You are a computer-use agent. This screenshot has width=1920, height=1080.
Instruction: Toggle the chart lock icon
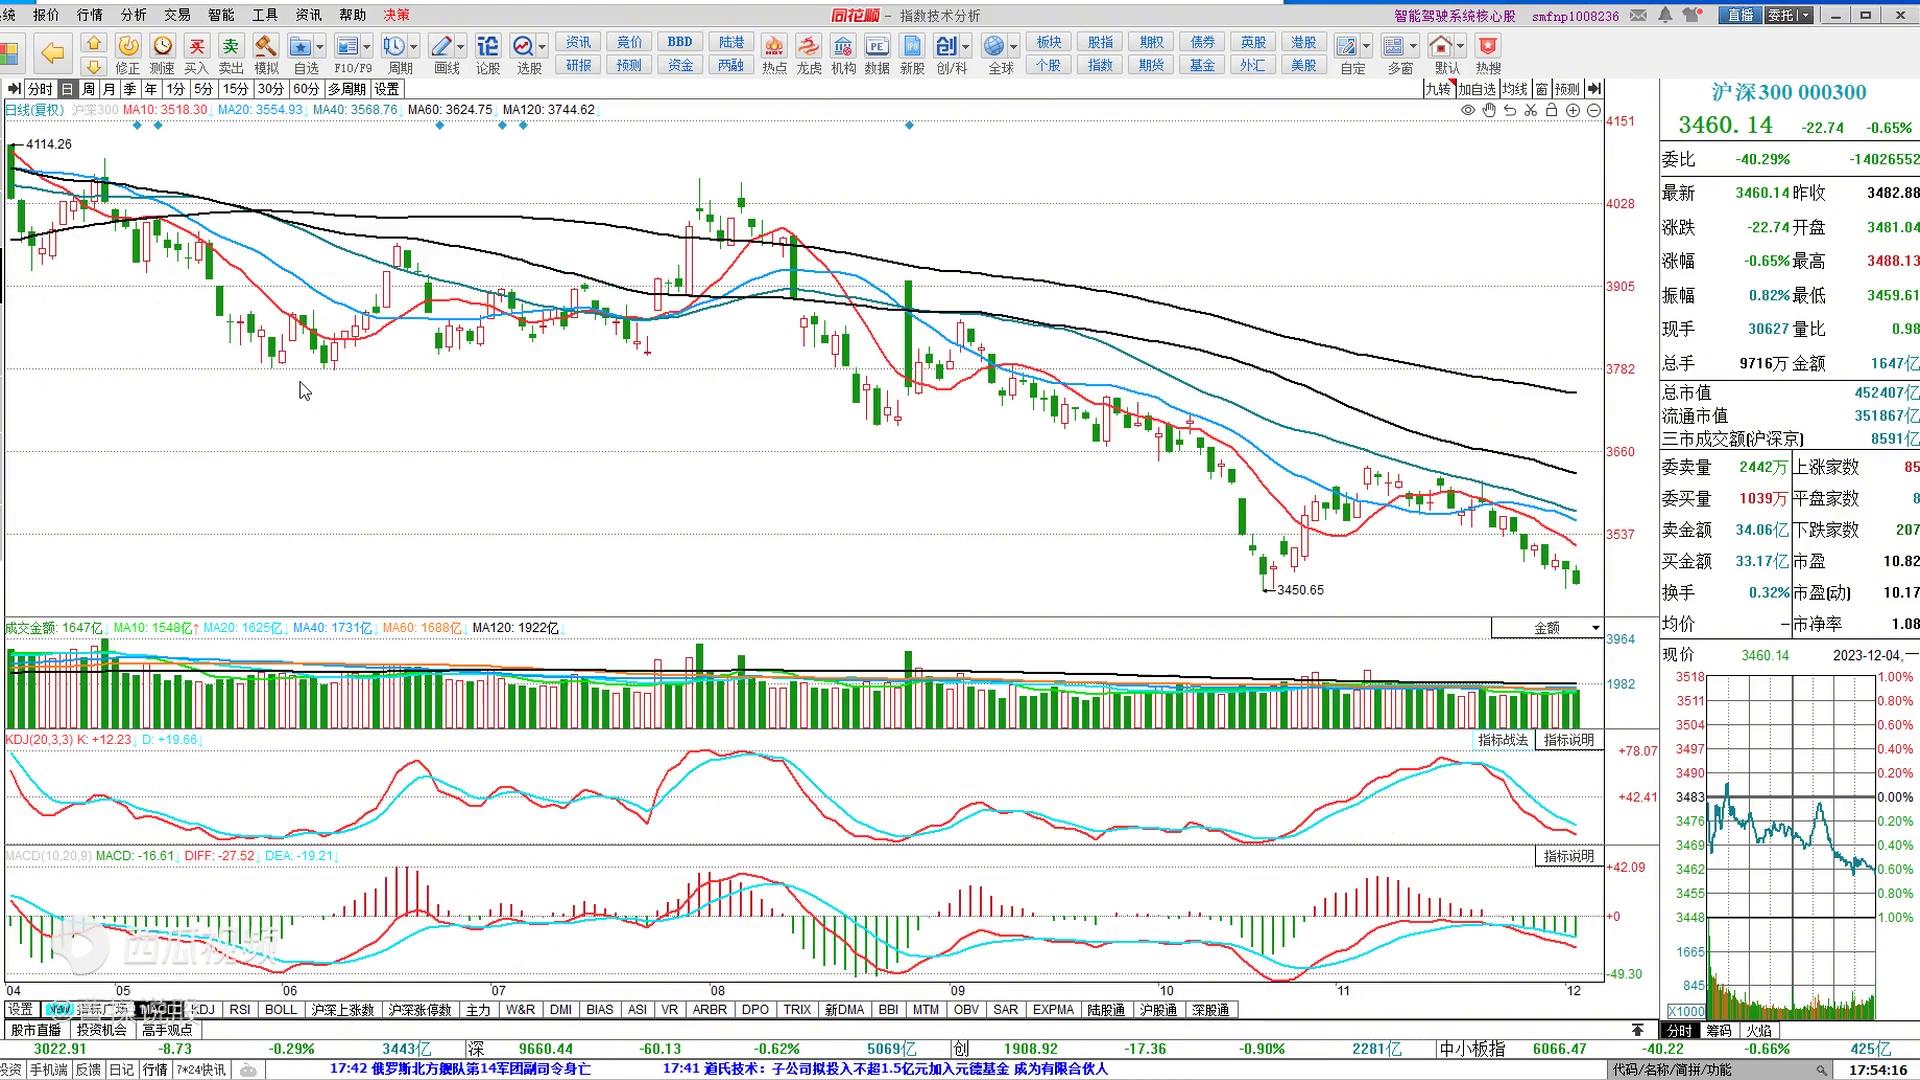pyautogui.click(x=1551, y=110)
